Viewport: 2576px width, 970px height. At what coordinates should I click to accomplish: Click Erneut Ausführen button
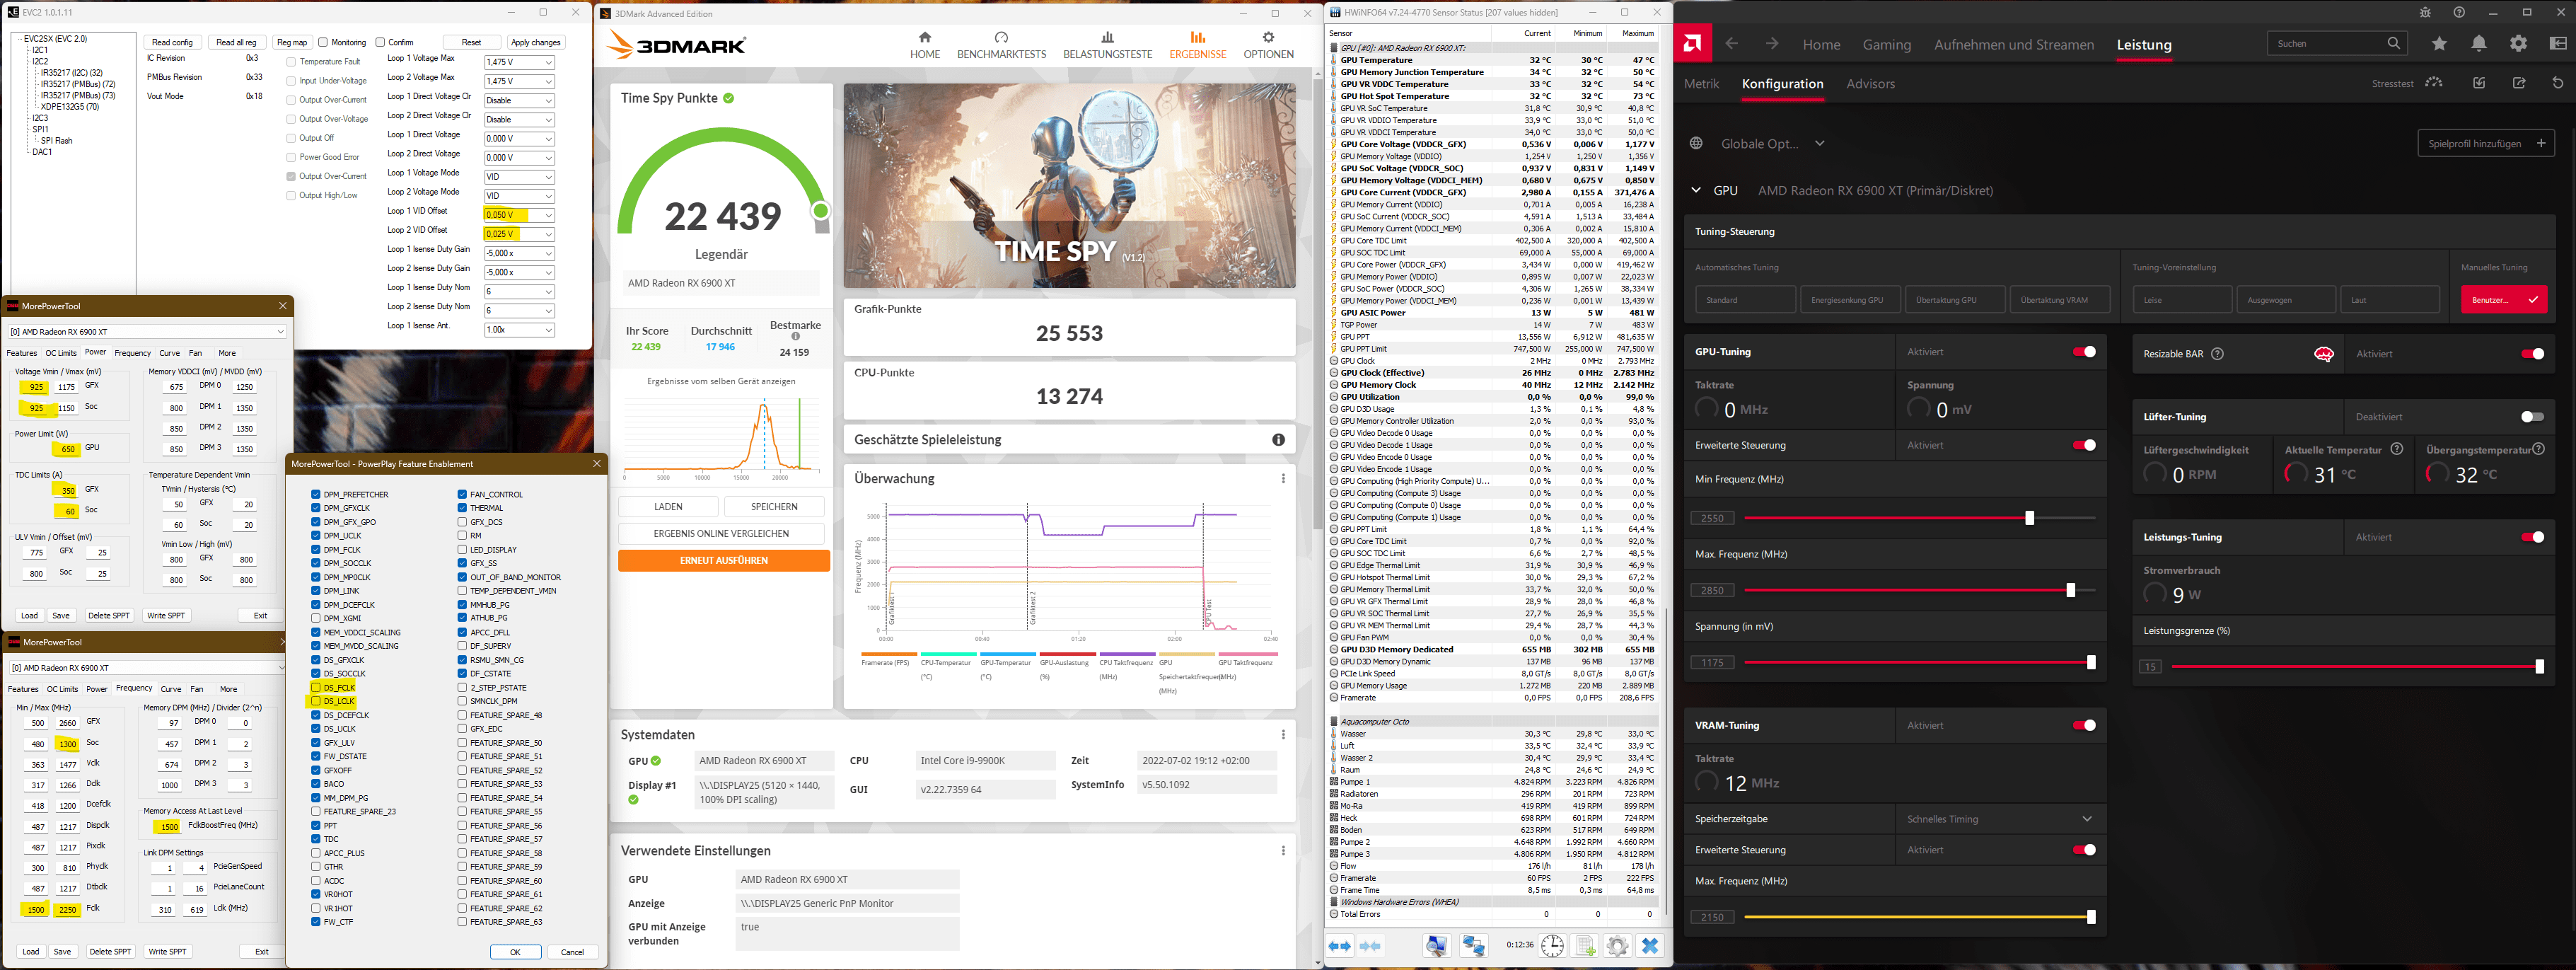pyautogui.click(x=724, y=561)
